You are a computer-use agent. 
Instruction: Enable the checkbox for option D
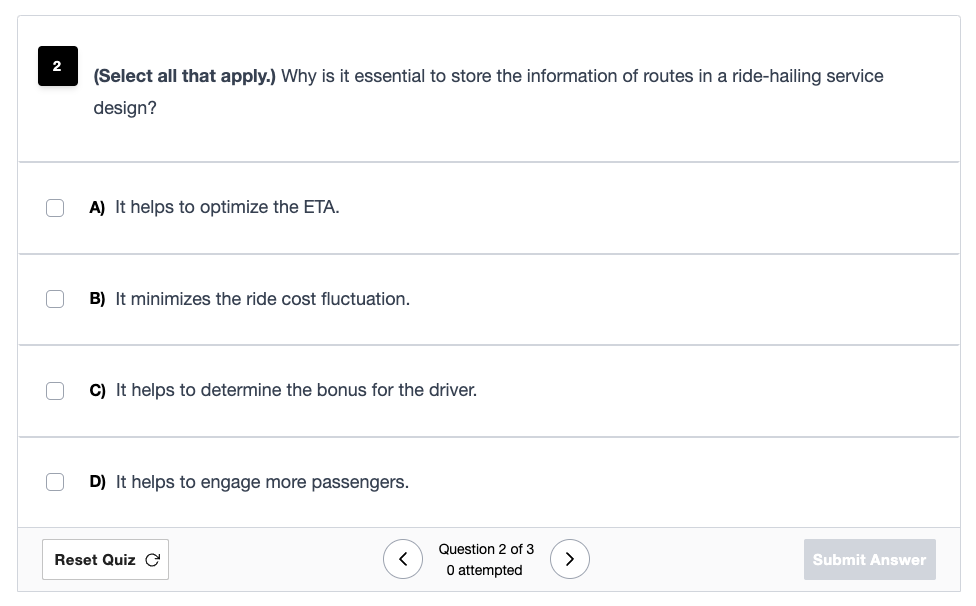pos(55,482)
